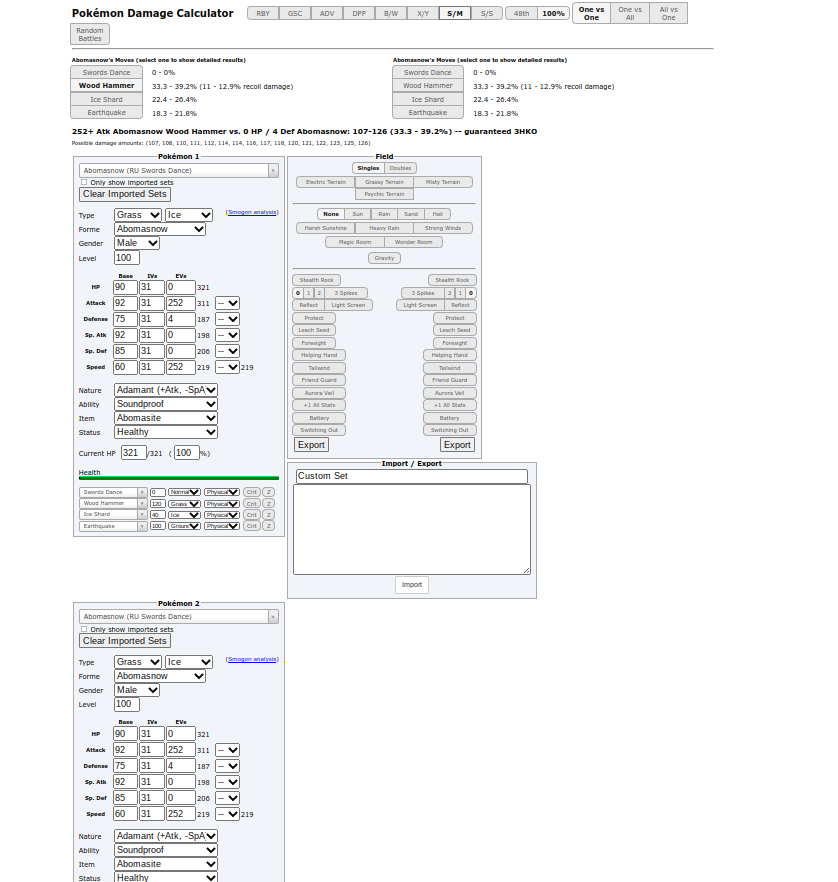The width and height of the screenshot is (838, 882).
Task: Select Pokémon 1's Ice Shard move result
Action: pos(106,100)
